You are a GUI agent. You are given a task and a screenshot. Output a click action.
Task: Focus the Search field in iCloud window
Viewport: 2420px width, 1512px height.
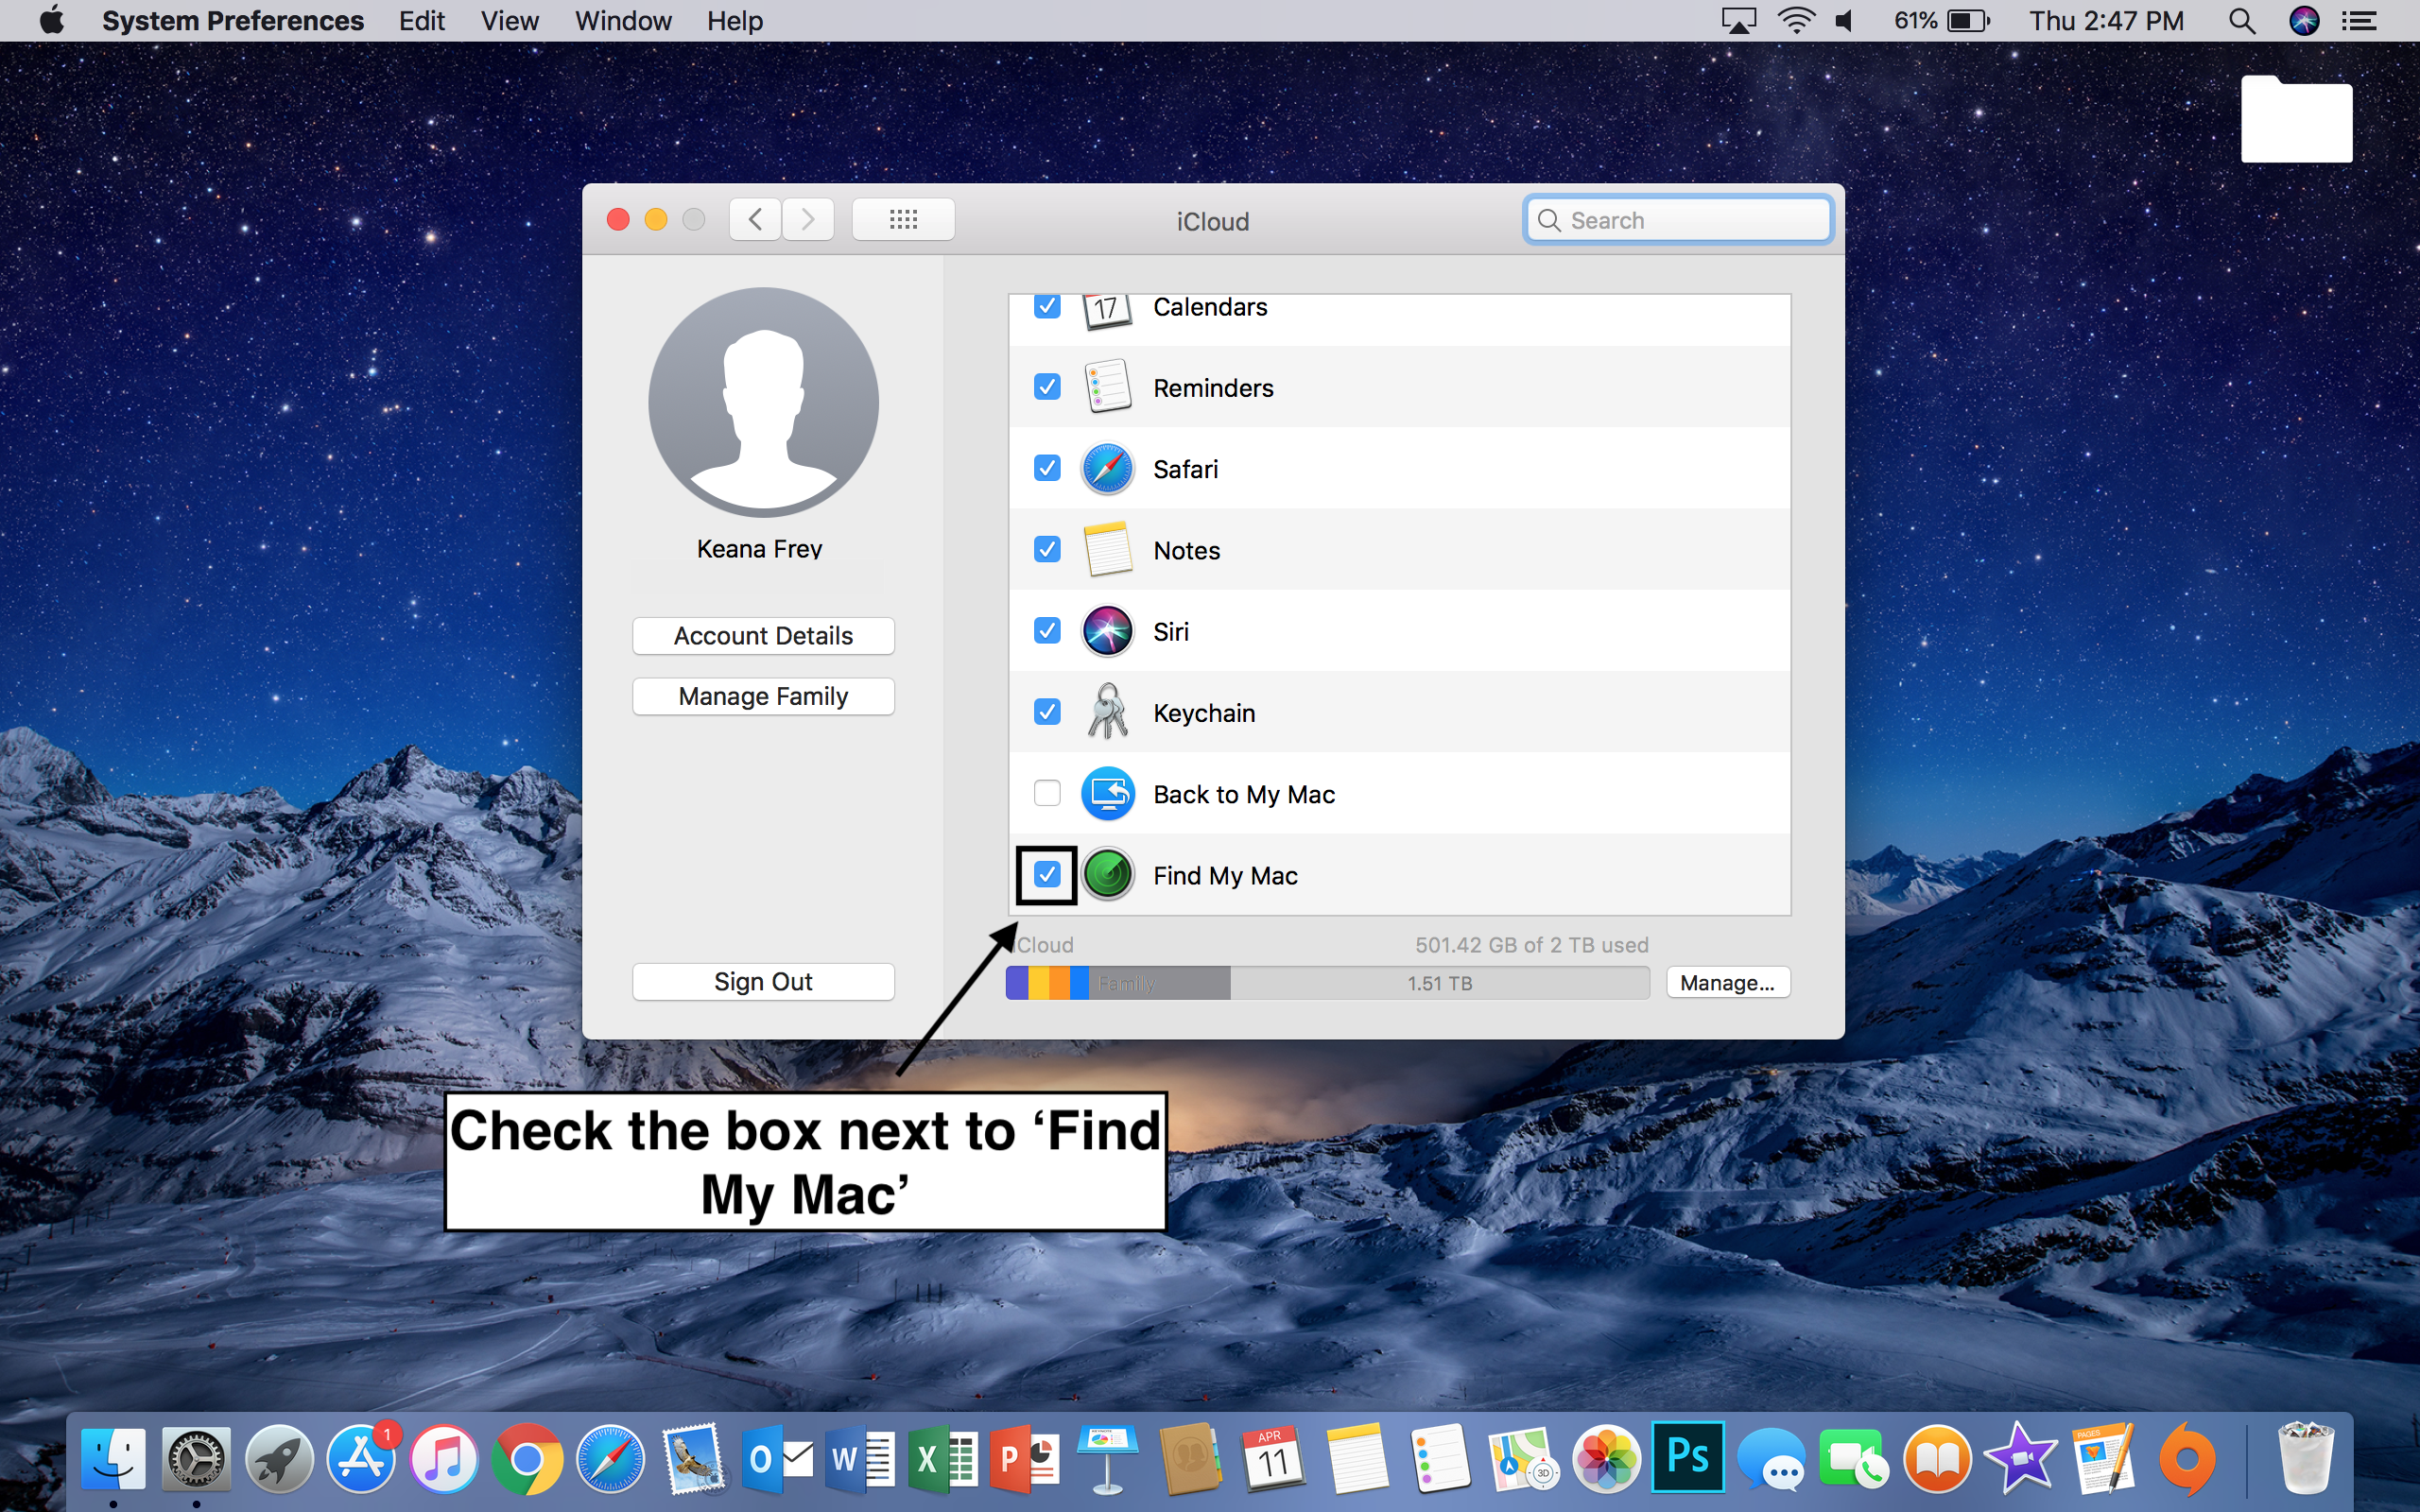[1678, 220]
